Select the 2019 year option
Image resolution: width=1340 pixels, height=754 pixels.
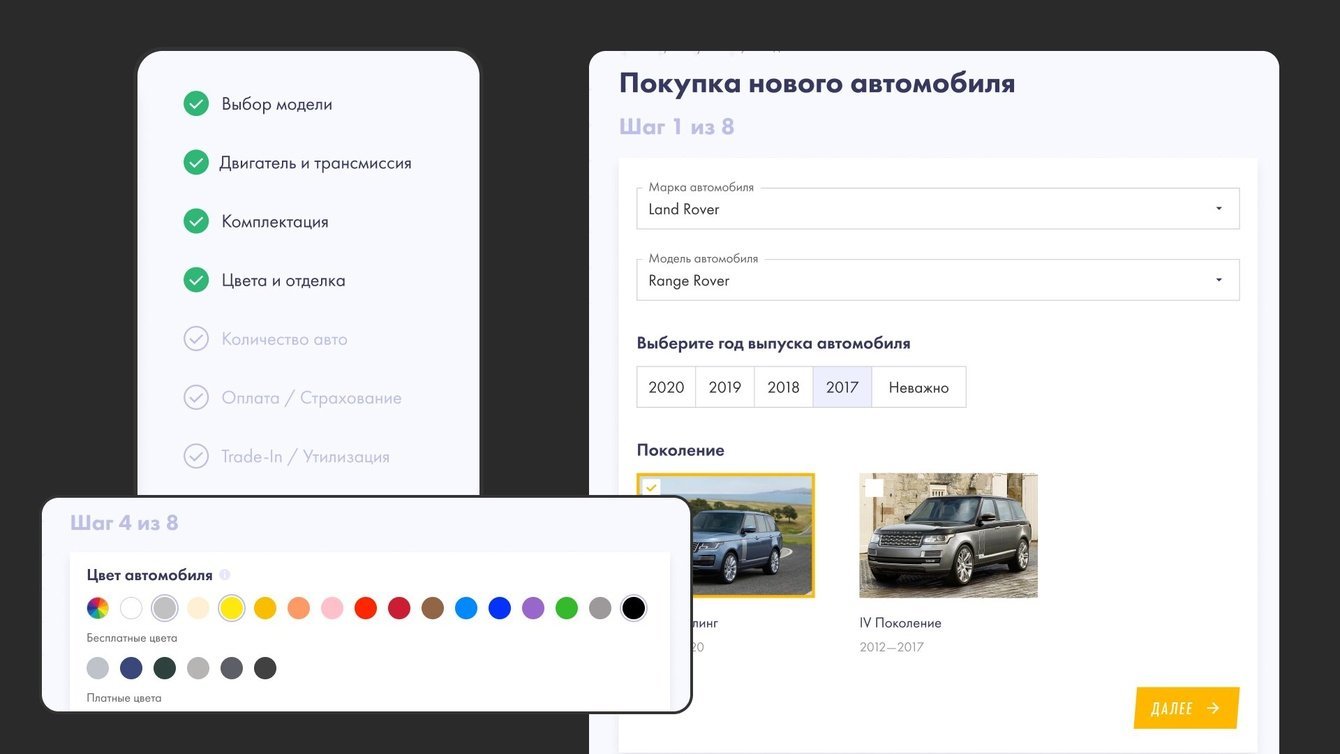(x=725, y=387)
